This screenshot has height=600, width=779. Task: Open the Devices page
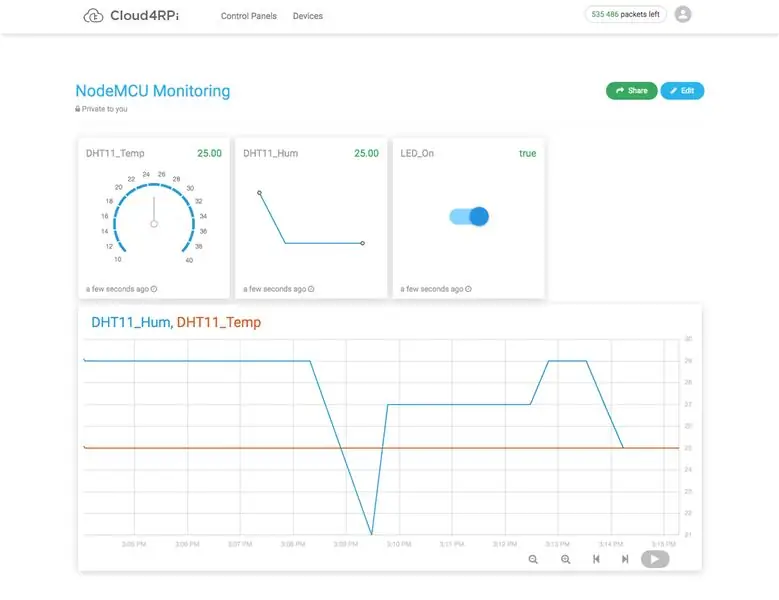308,16
